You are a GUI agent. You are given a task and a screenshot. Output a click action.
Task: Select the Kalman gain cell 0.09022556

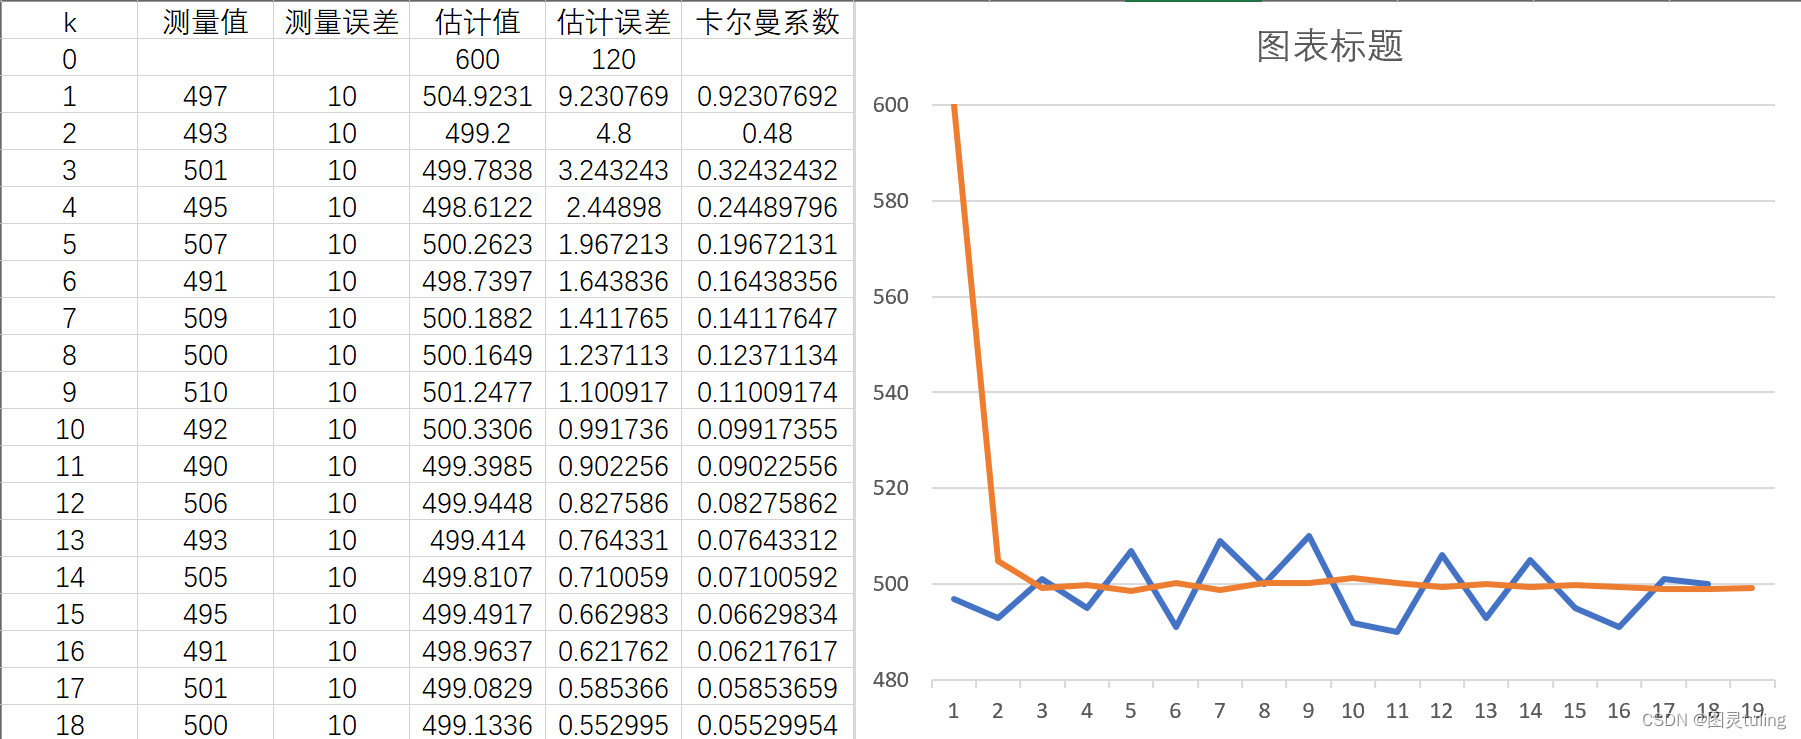pos(767,466)
